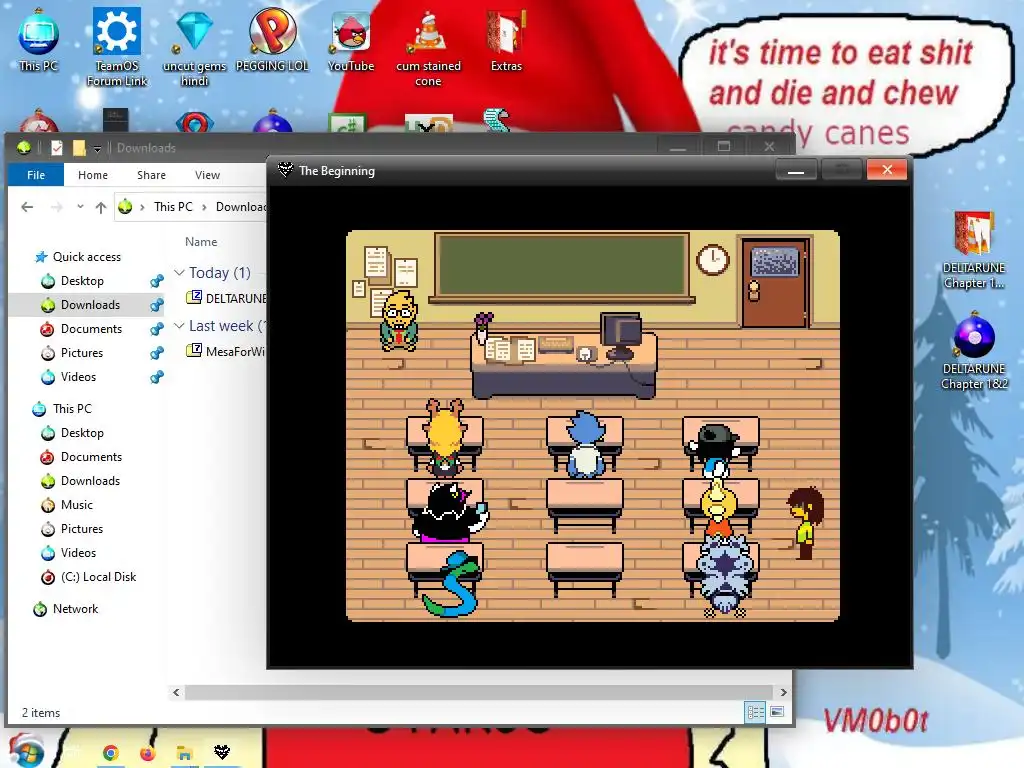1024x768 pixels.
Task: Select Downloads under Quick access
Action: [90, 305]
